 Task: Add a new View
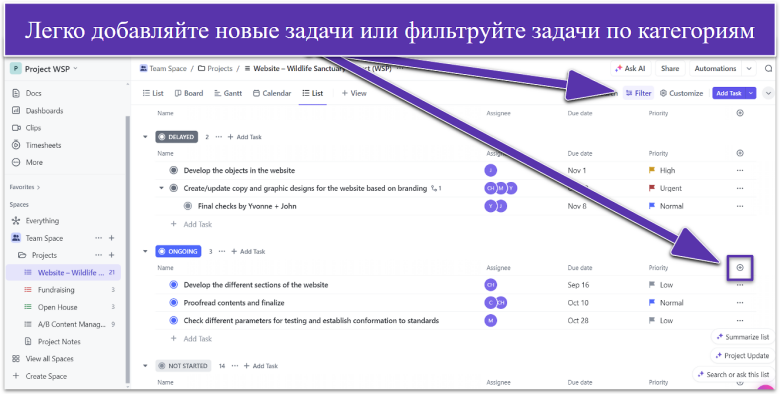(x=354, y=93)
